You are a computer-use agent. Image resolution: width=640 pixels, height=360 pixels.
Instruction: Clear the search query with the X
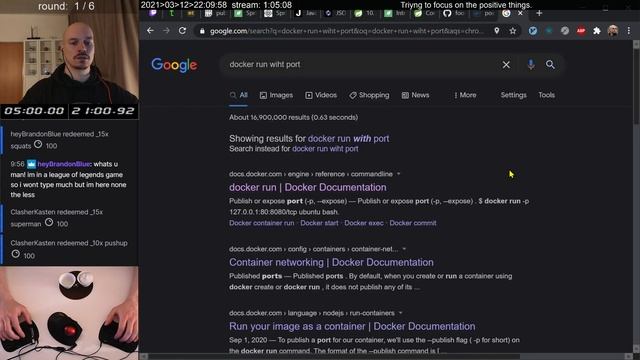506,64
